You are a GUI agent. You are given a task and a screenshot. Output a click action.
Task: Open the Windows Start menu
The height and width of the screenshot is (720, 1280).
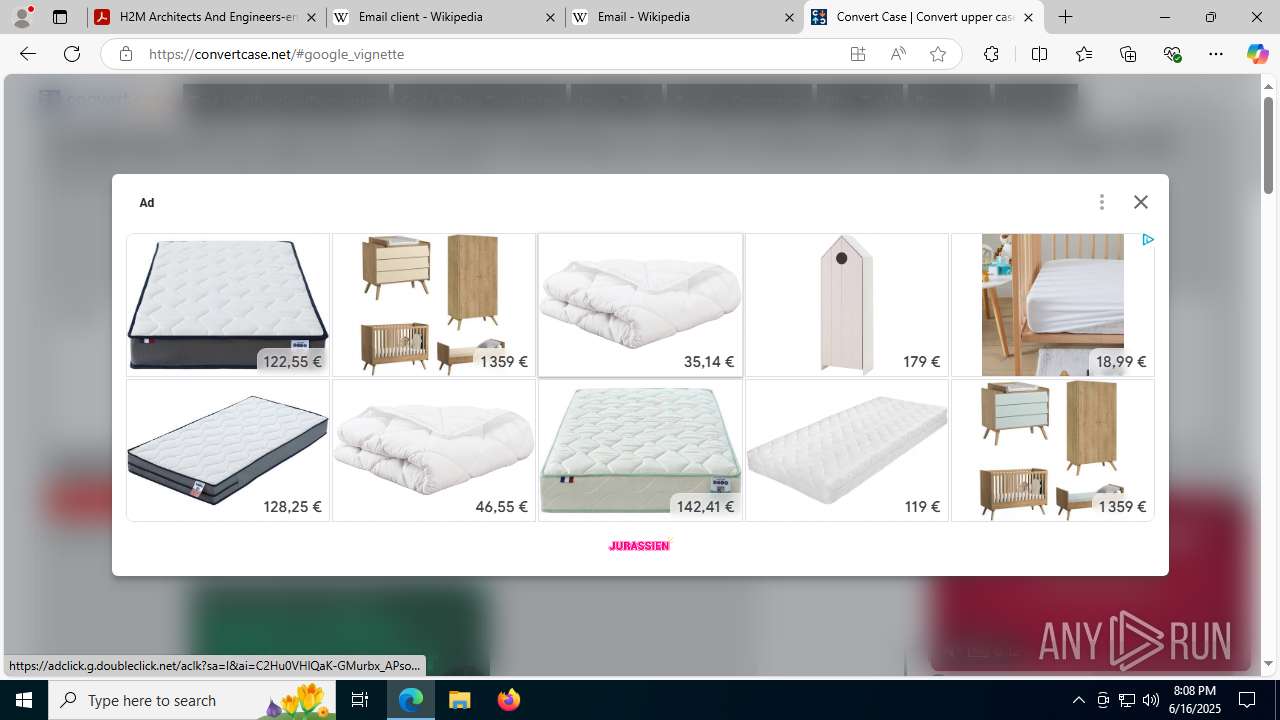click(x=24, y=700)
